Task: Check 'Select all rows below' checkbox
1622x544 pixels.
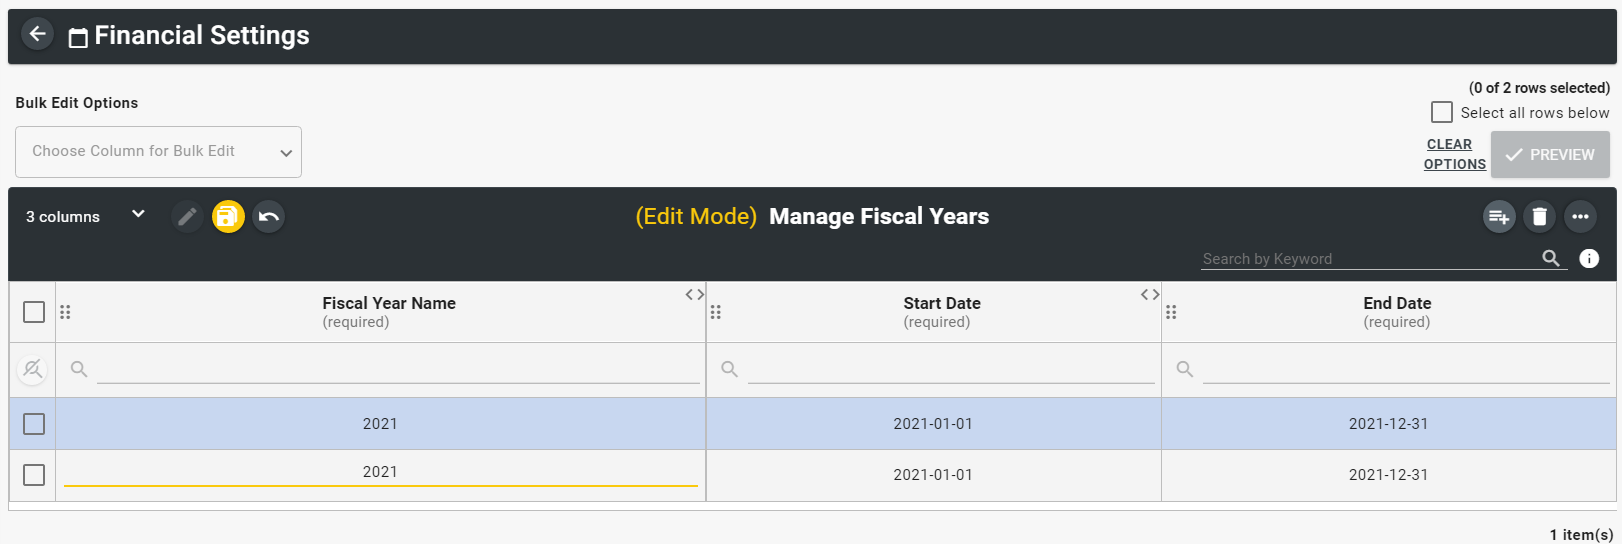Action: click(1442, 112)
